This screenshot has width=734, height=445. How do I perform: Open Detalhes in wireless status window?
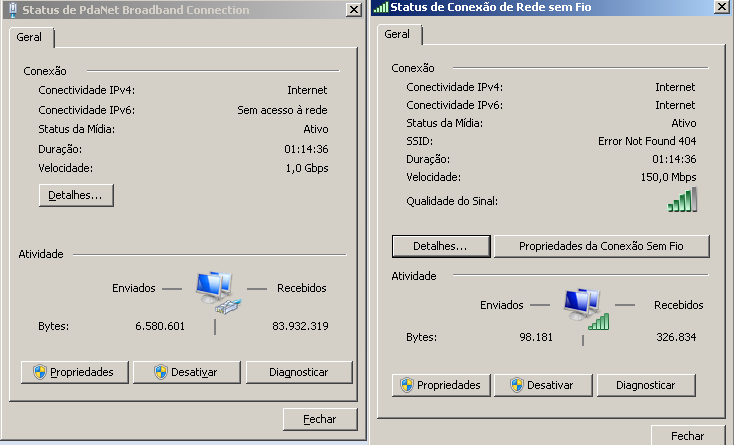[x=440, y=246]
